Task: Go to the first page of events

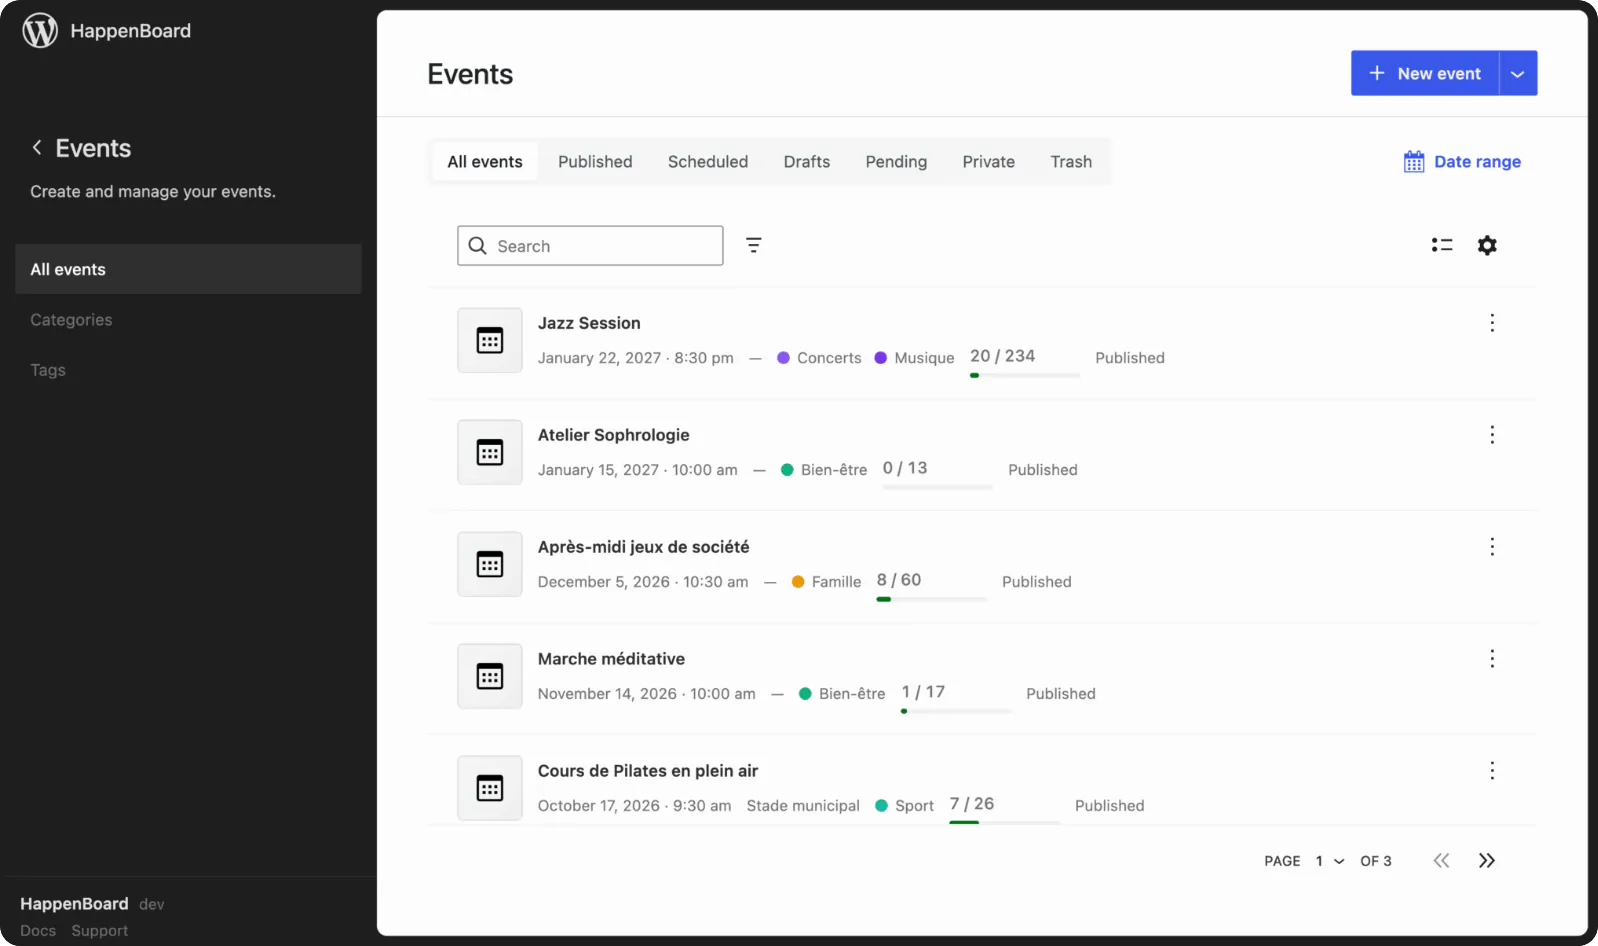Action: 1441,861
